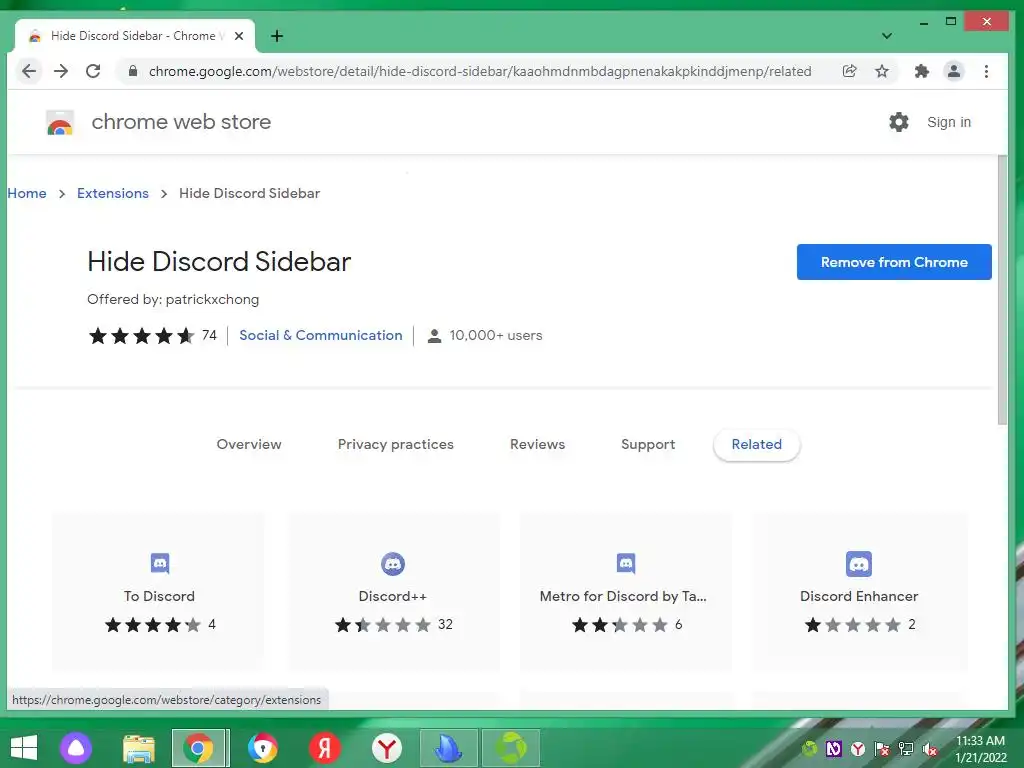Close the Hide Discord Sidebar tab
Viewport: 1024px width, 768px height.
pyautogui.click(x=239, y=36)
